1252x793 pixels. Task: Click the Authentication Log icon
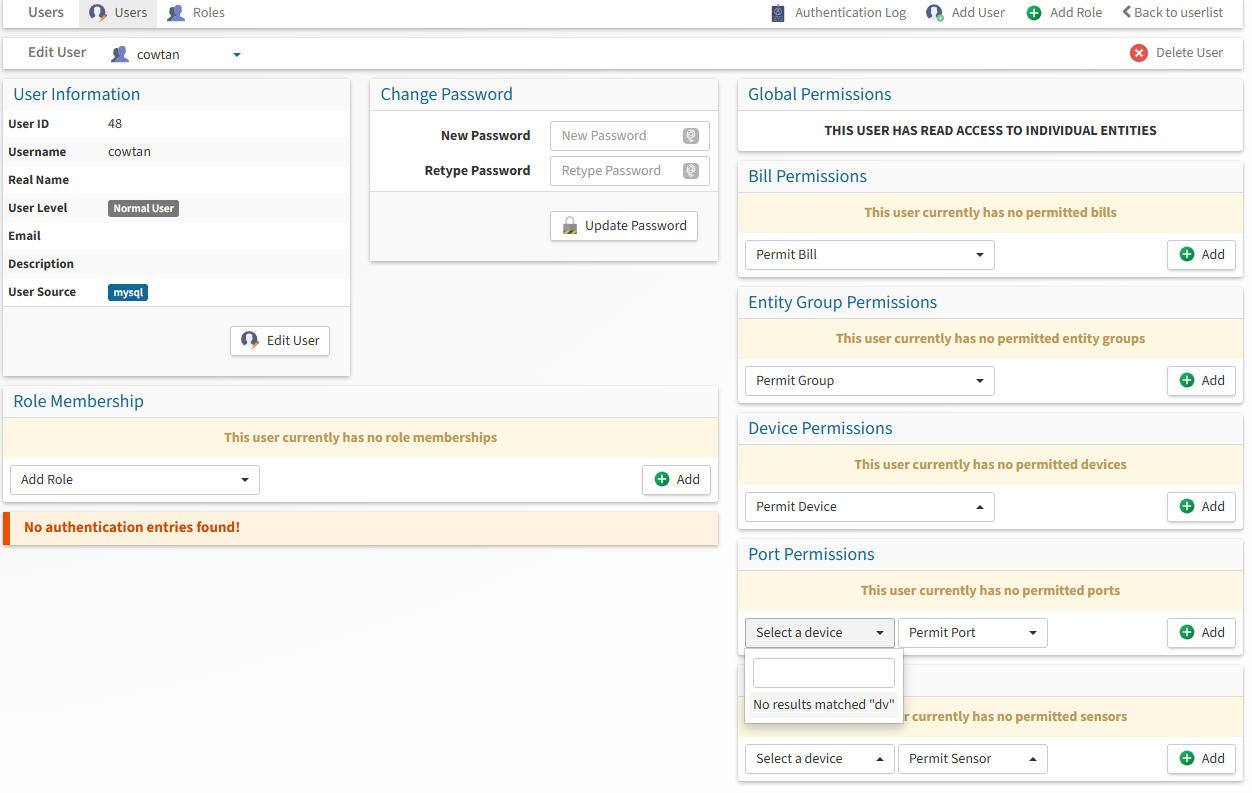tap(778, 13)
